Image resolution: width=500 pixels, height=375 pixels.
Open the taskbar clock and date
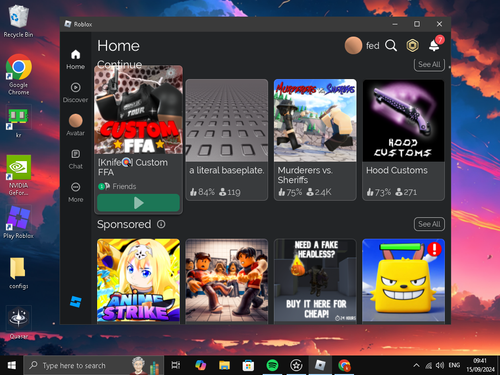(480, 365)
